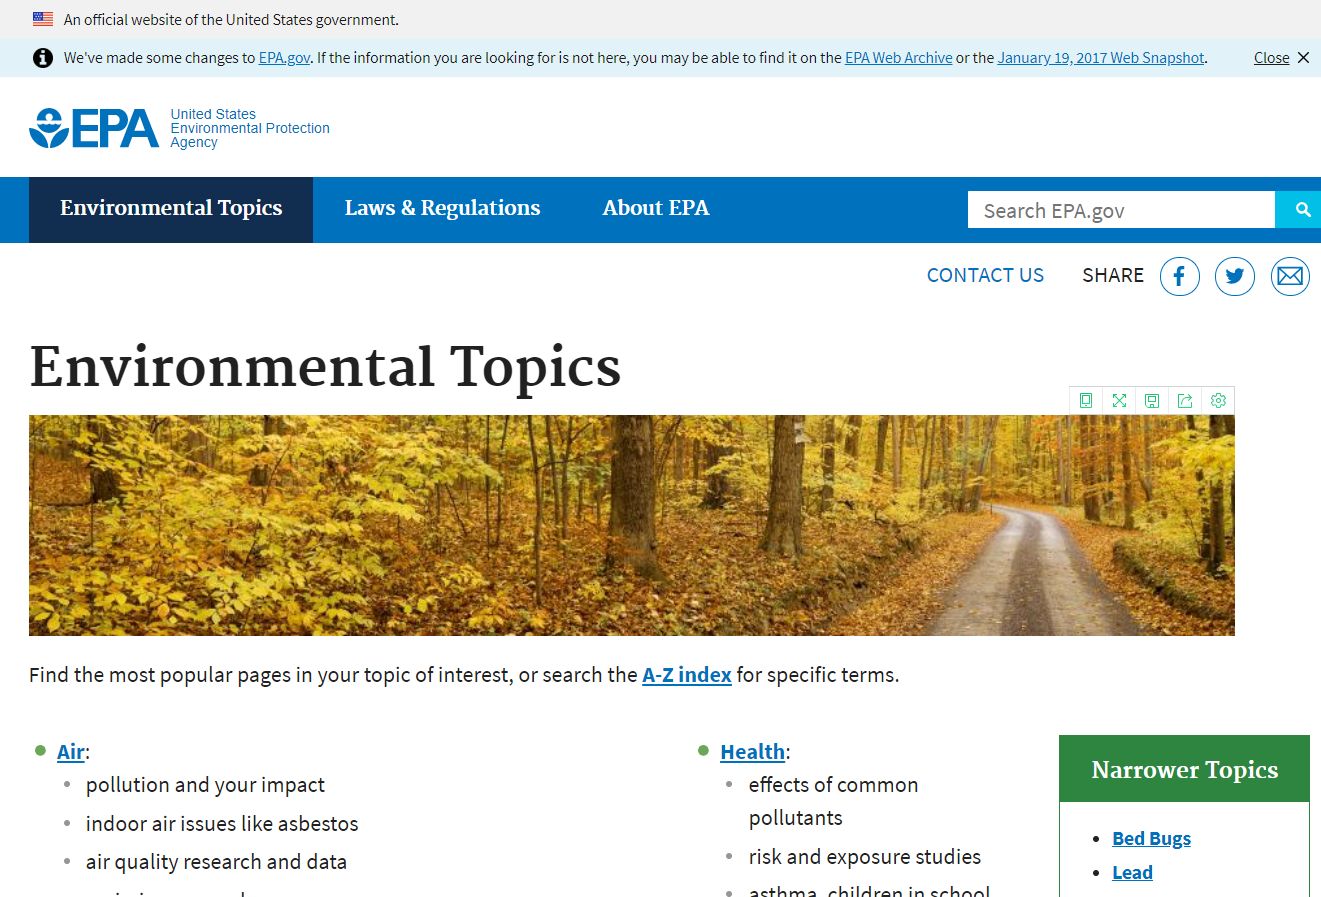
Task: Share the page via the email icon
Action: (1290, 276)
